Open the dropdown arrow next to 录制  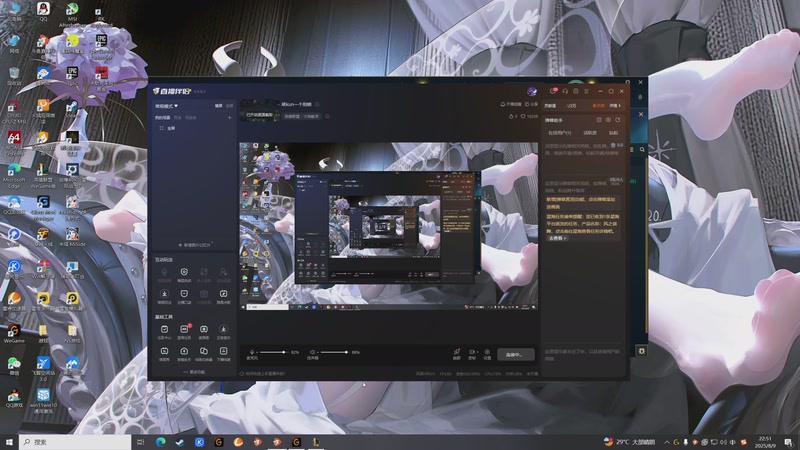(477, 352)
